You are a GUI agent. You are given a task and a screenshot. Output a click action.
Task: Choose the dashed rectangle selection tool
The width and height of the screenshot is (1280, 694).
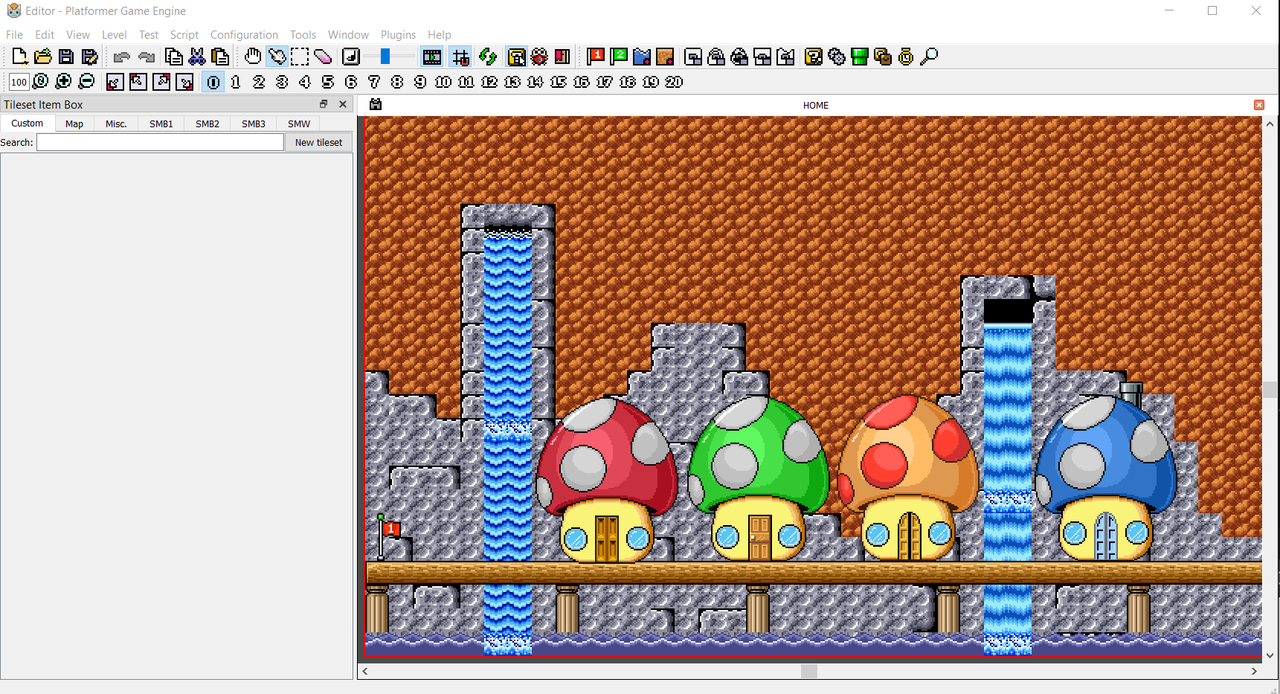coord(299,57)
